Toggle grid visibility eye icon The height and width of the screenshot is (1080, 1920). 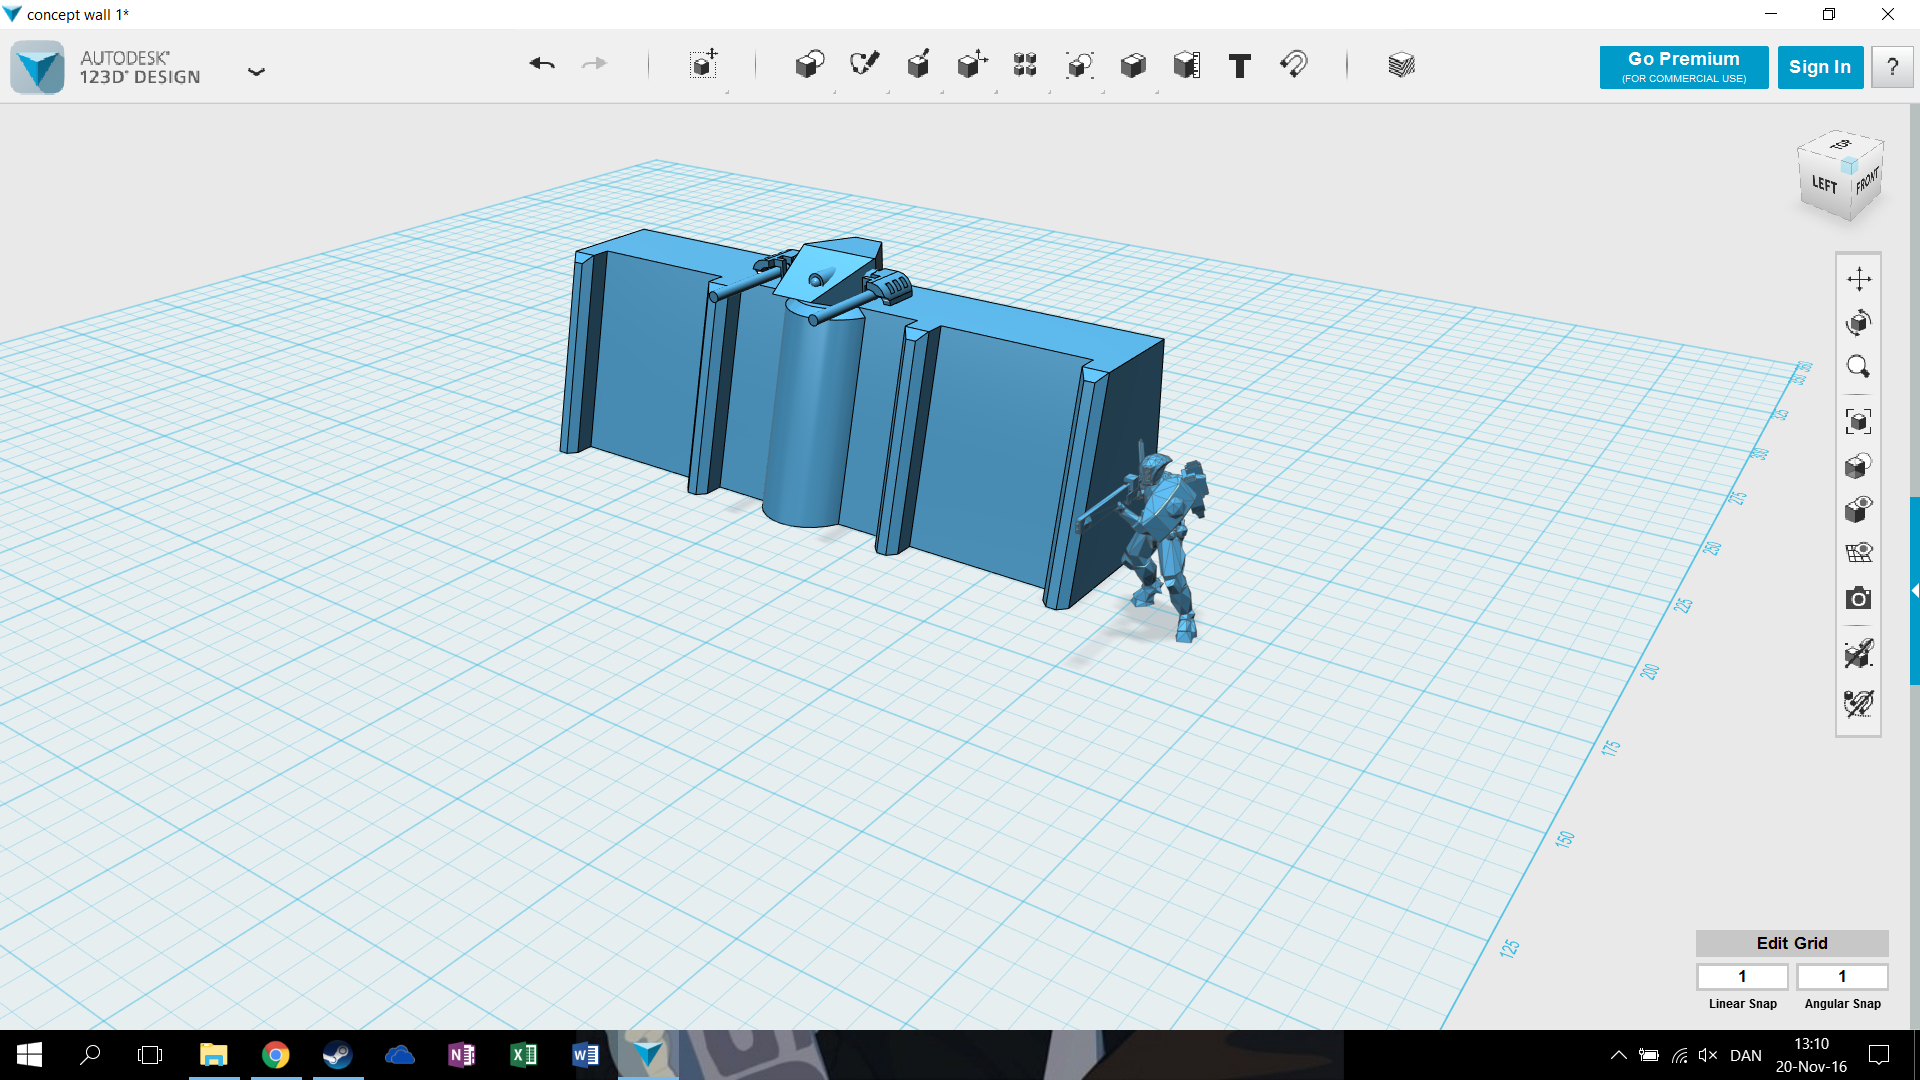[x=1859, y=553]
